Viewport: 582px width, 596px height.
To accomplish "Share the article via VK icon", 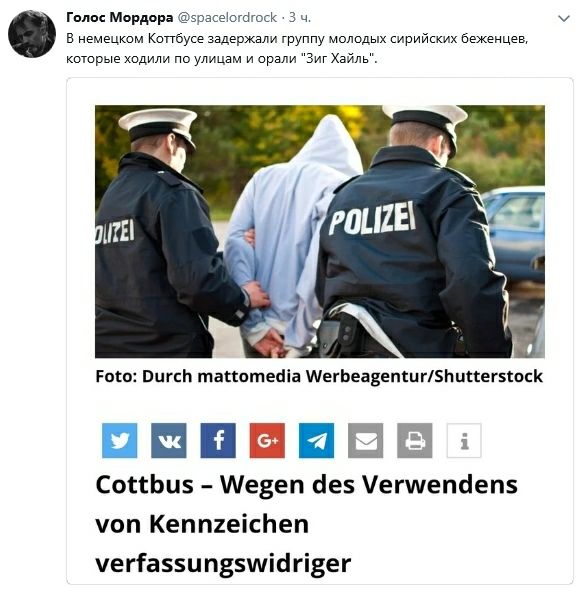I will point(169,440).
